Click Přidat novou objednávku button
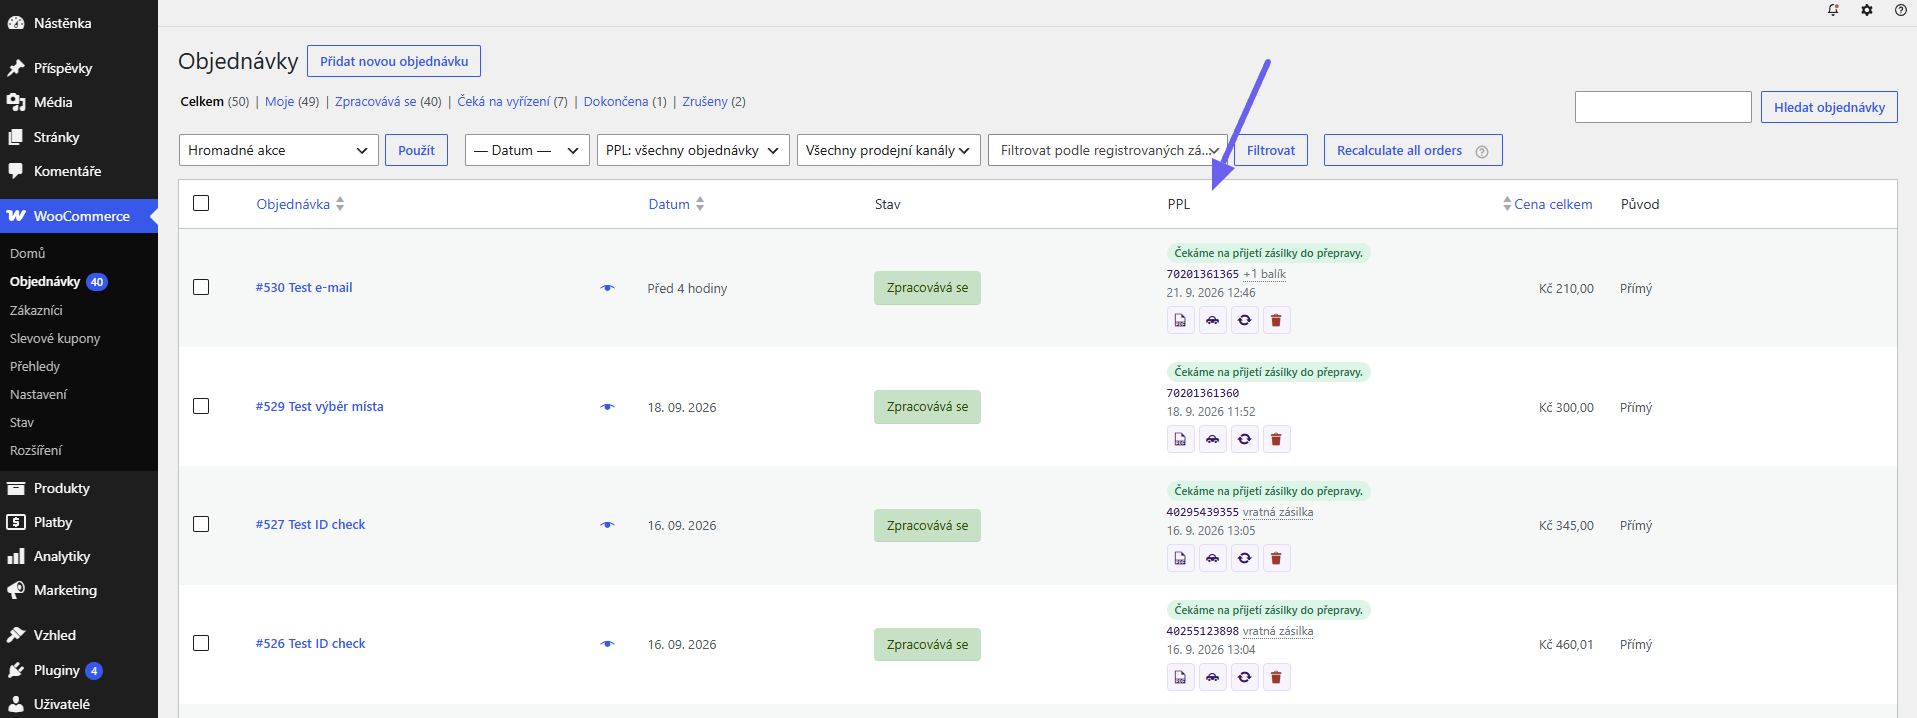This screenshot has height=718, width=1917. click(x=394, y=61)
